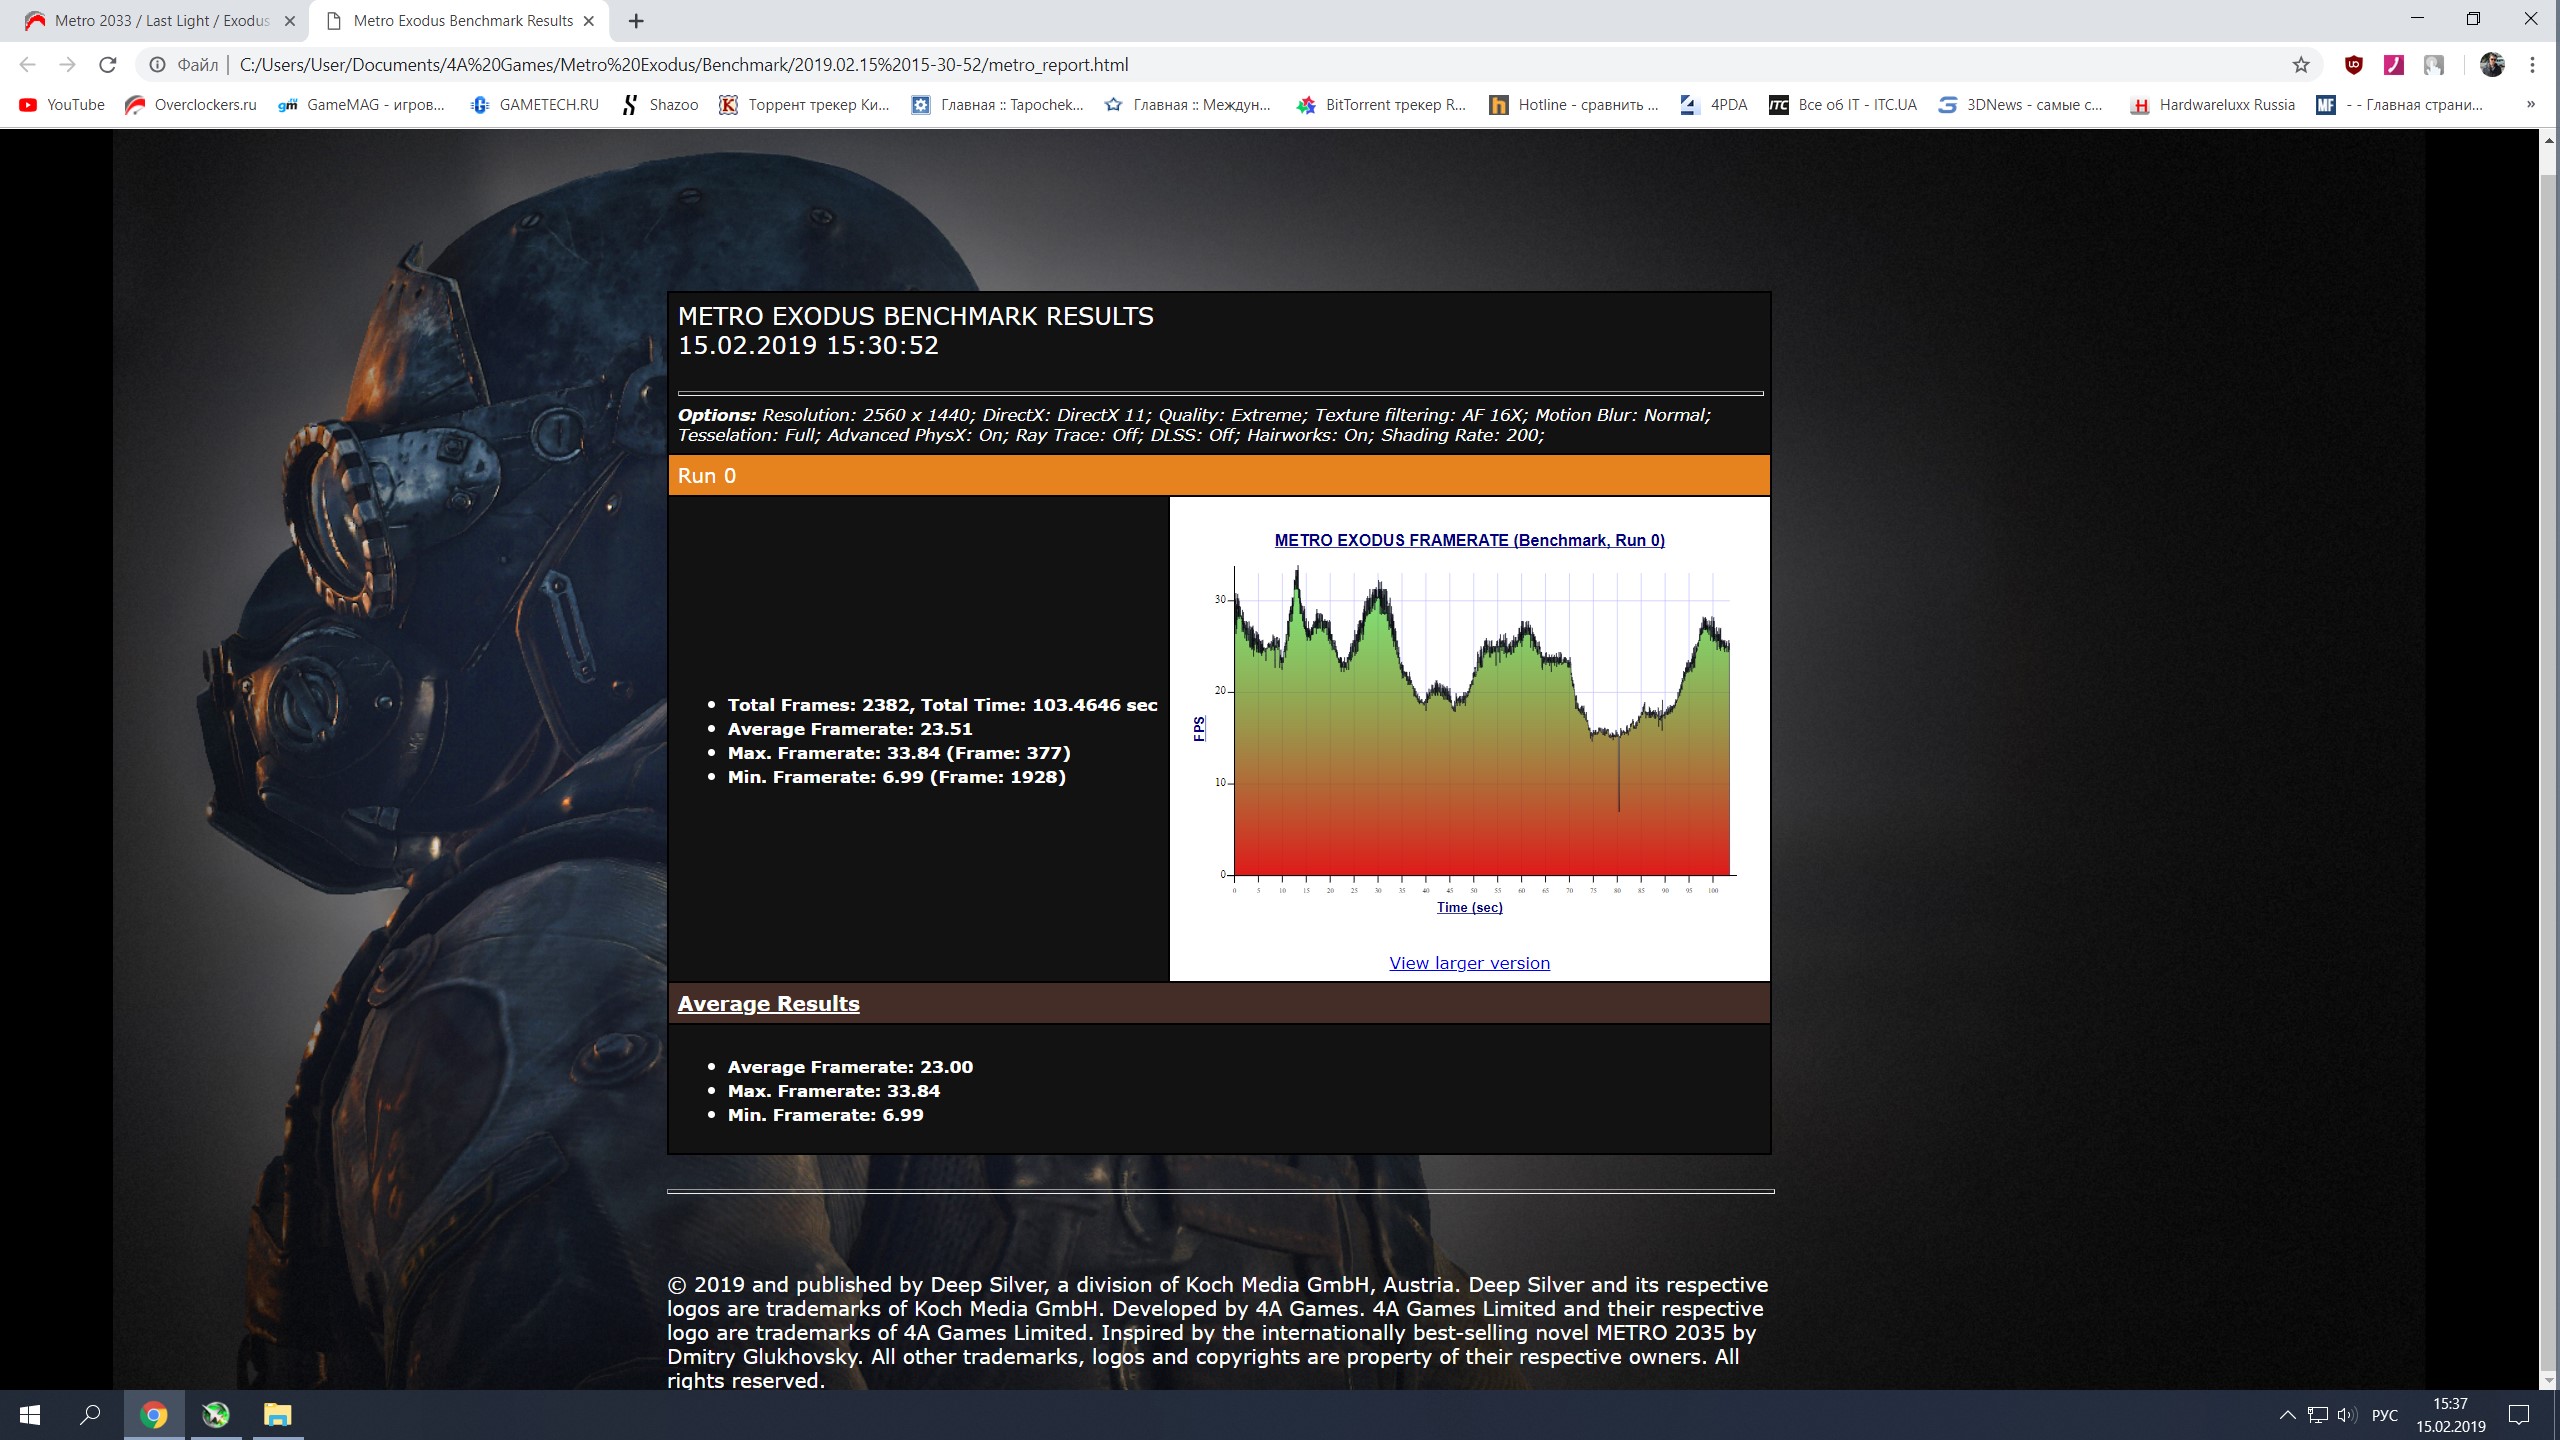
Task: Click the Metro Exodus Framerate chart title link
Action: 1469,540
